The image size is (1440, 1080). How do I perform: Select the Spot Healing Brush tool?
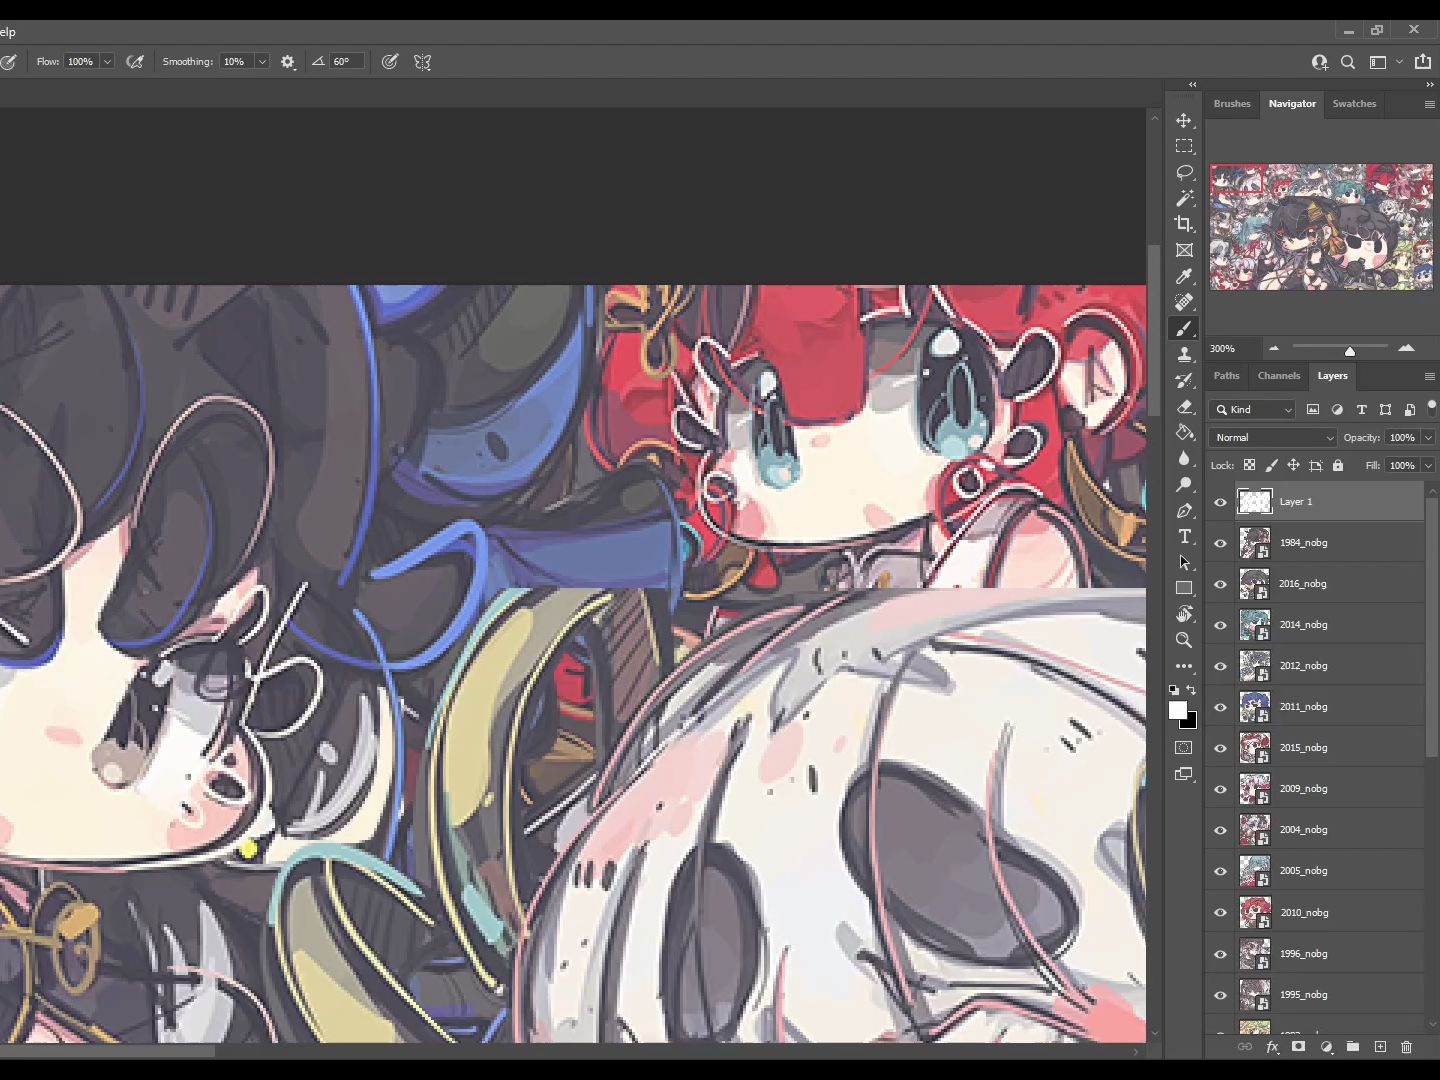pos(1184,302)
